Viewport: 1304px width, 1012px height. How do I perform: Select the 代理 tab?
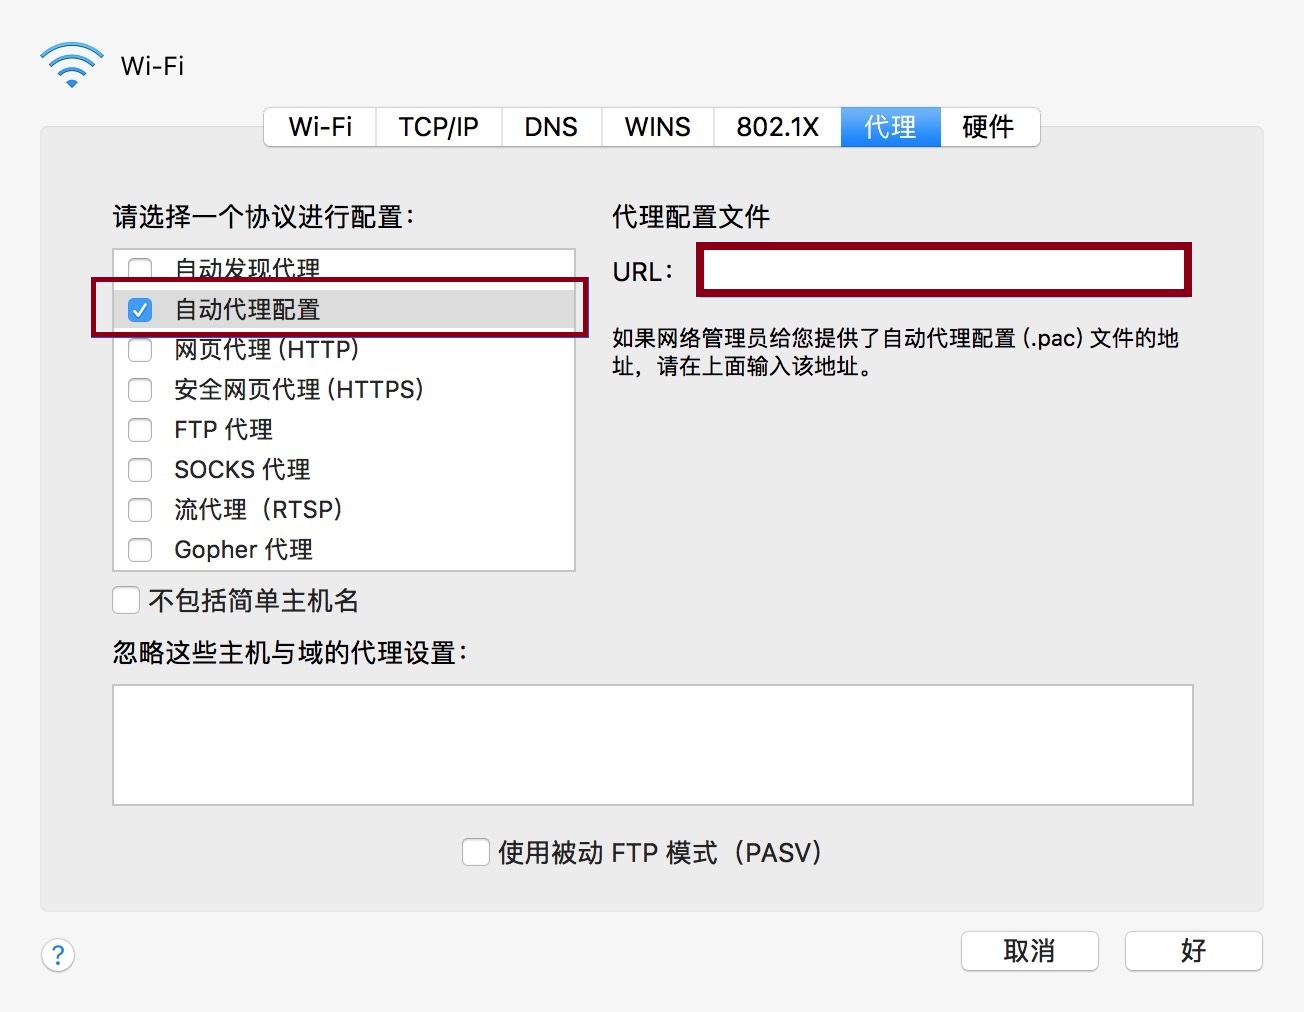click(x=890, y=127)
